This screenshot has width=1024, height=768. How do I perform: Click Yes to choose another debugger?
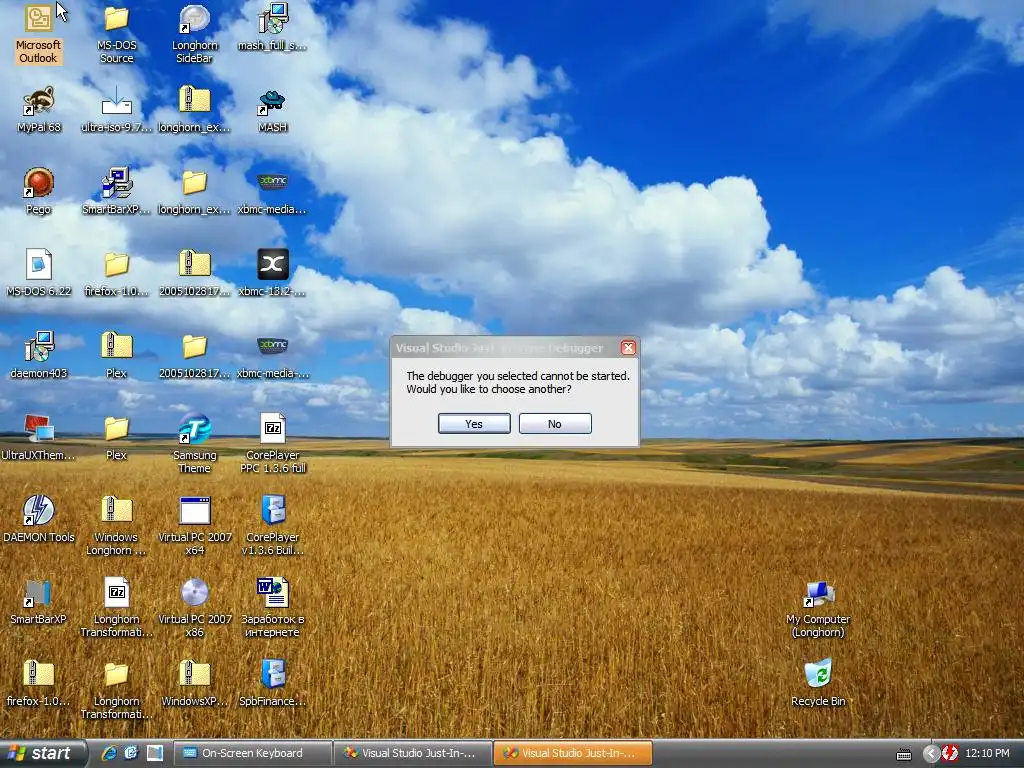click(x=474, y=424)
